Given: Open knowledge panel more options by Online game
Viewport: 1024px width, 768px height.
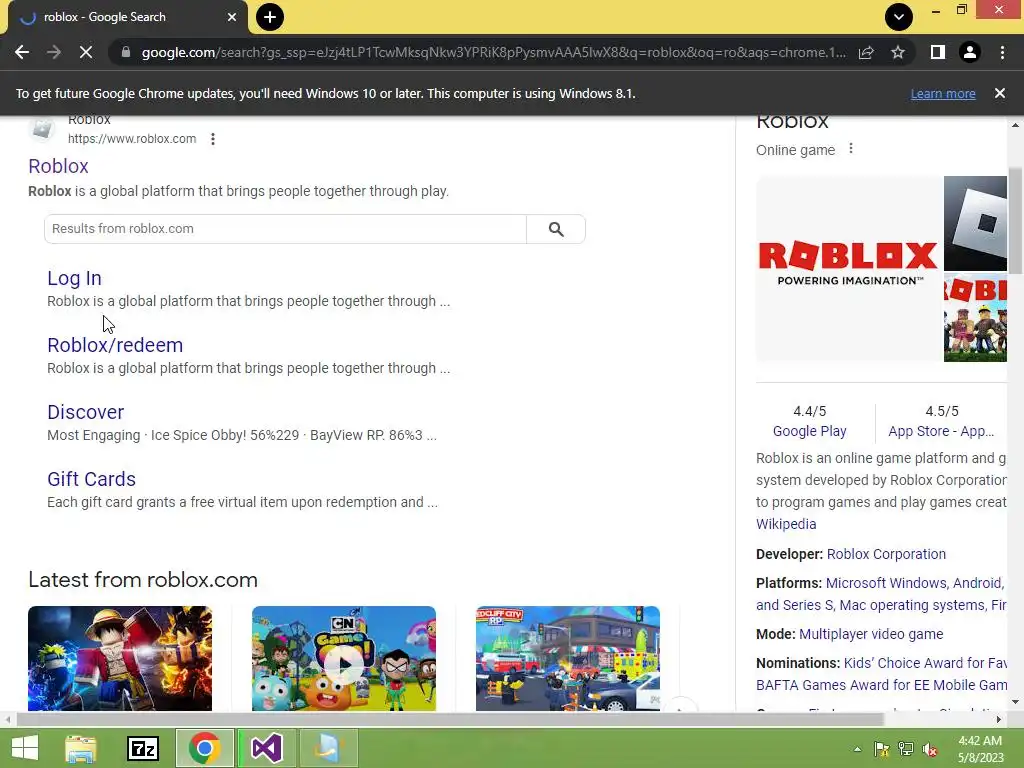Looking at the screenshot, I should click(x=850, y=149).
